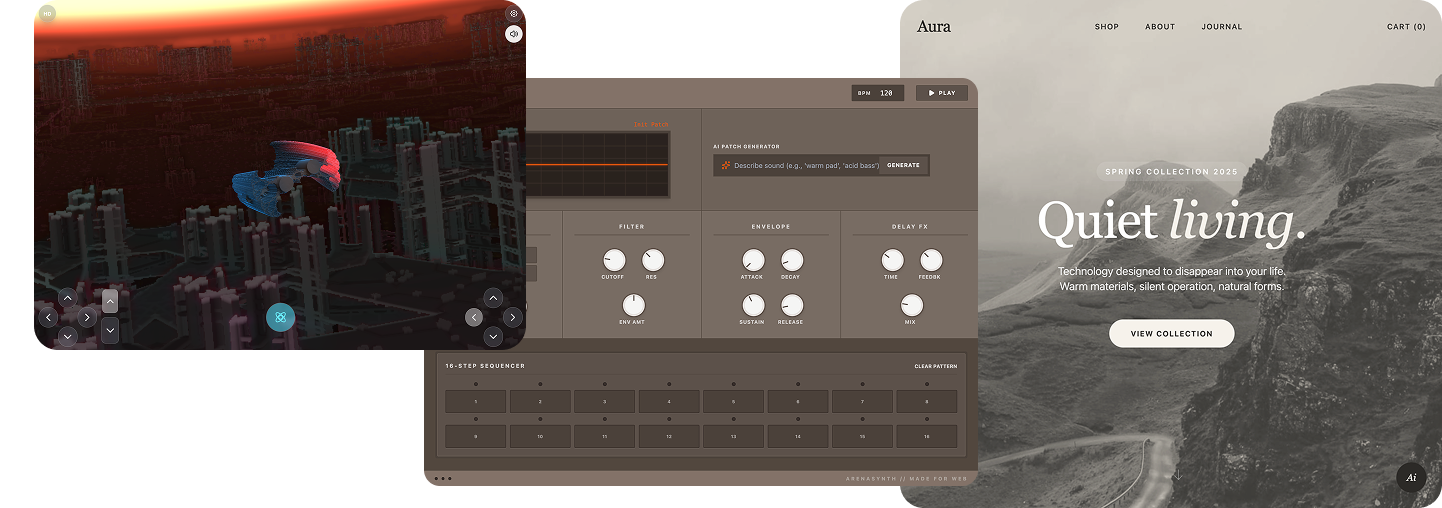This screenshot has height=508, width=1442.
Task: Open the game settings gear icon
Action: [x=513, y=14]
